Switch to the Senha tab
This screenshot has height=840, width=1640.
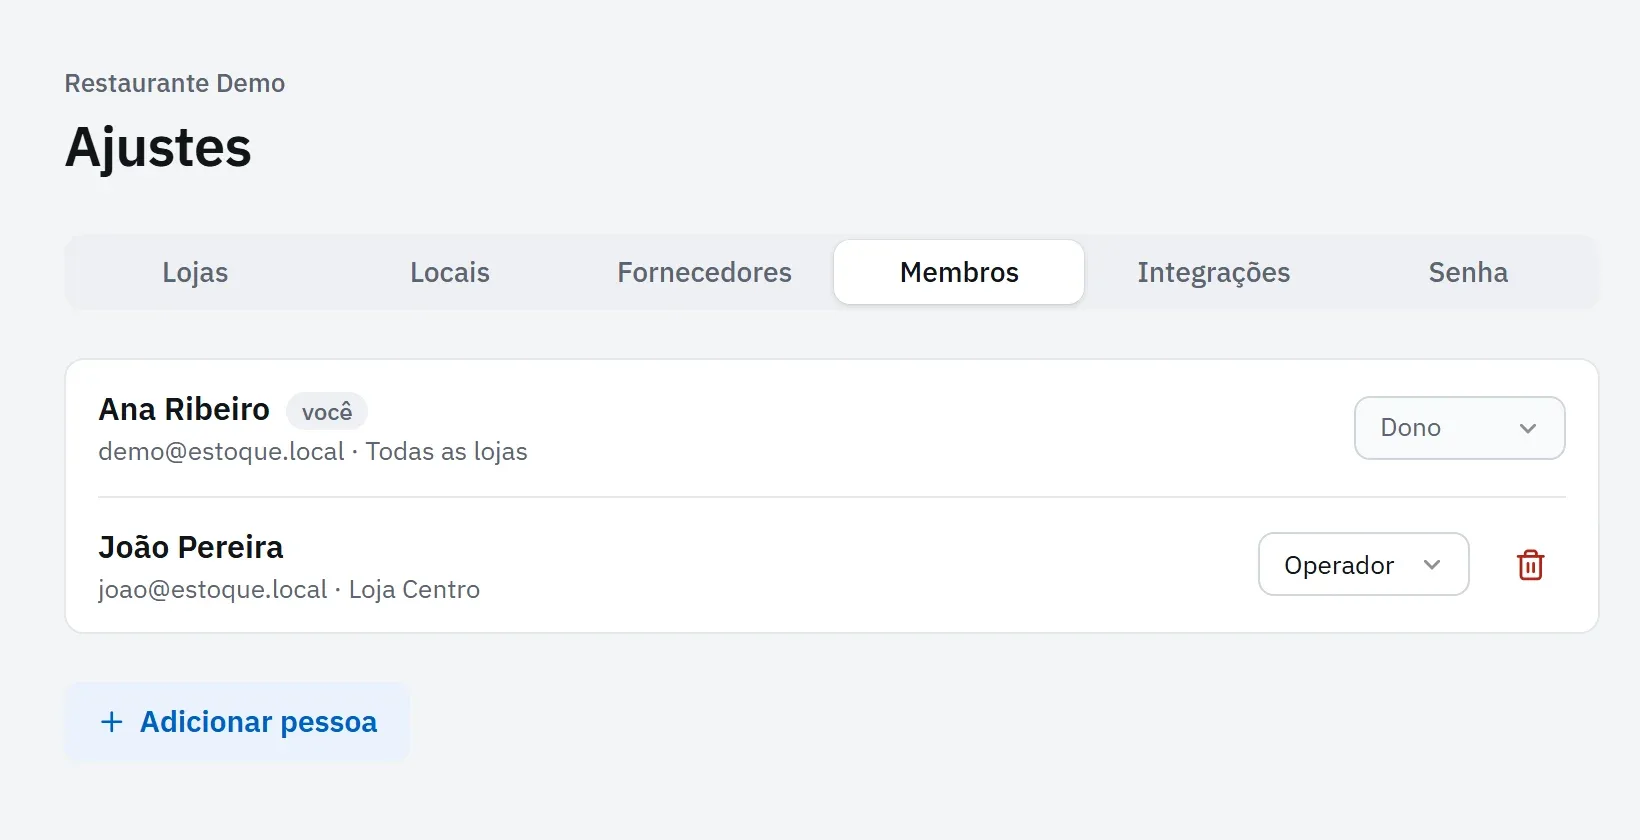(x=1468, y=272)
